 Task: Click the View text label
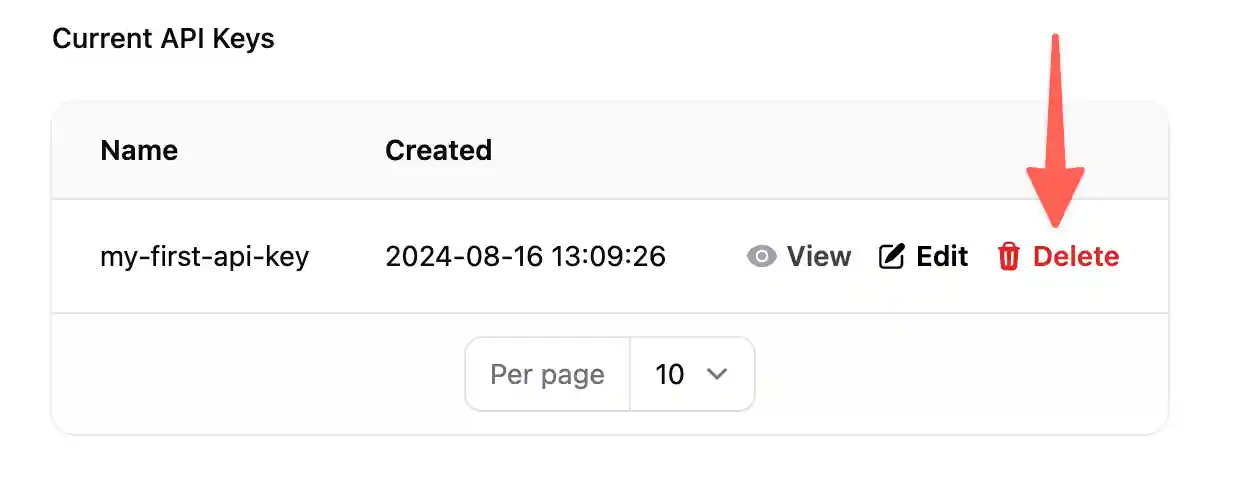point(819,257)
